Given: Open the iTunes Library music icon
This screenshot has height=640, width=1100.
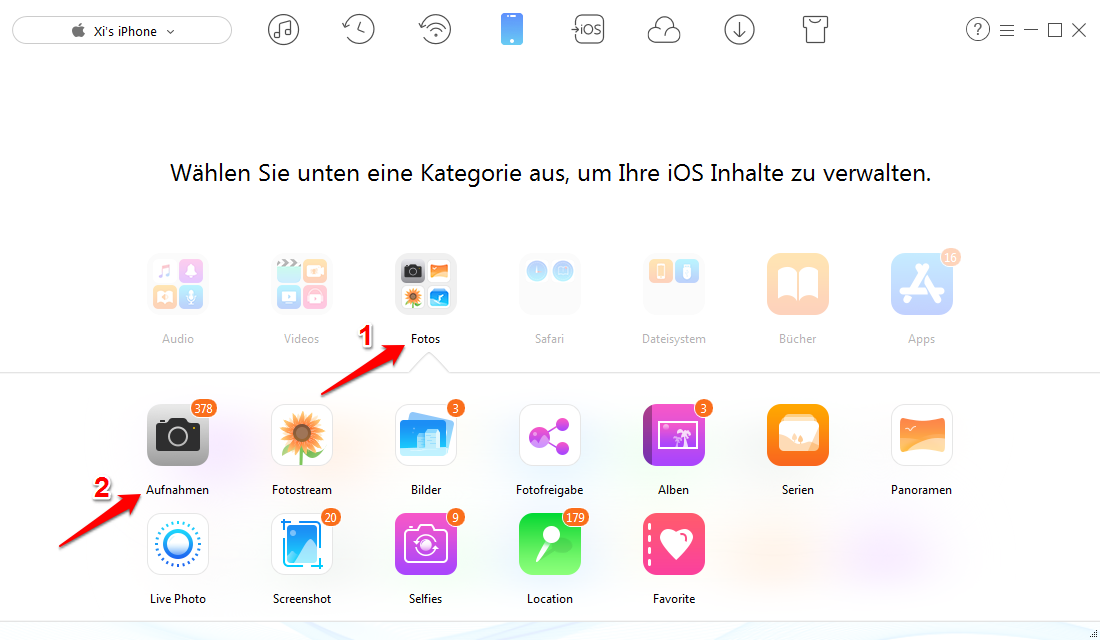Looking at the screenshot, I should click(283, 30).
